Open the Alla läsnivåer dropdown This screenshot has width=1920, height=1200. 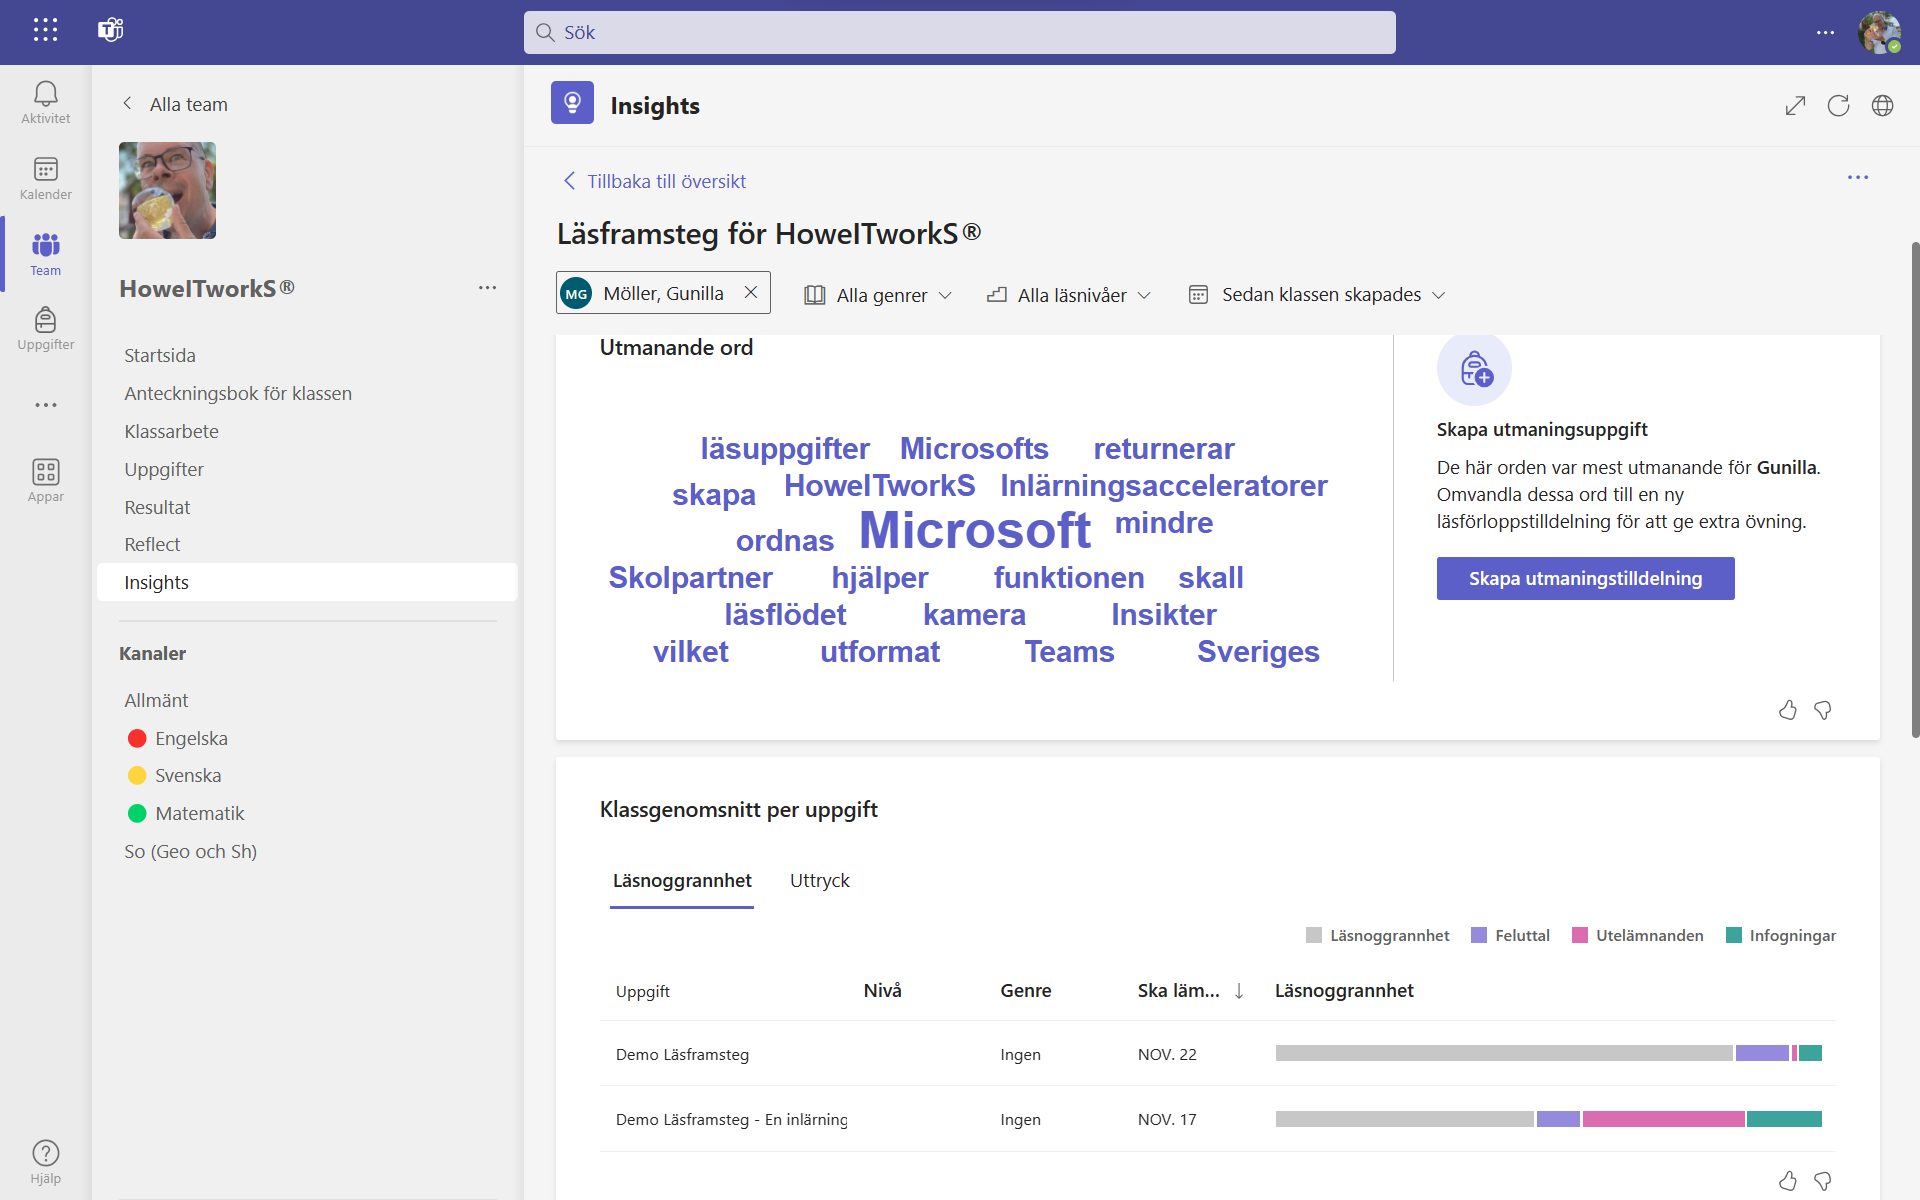[x=1069, y=295]
